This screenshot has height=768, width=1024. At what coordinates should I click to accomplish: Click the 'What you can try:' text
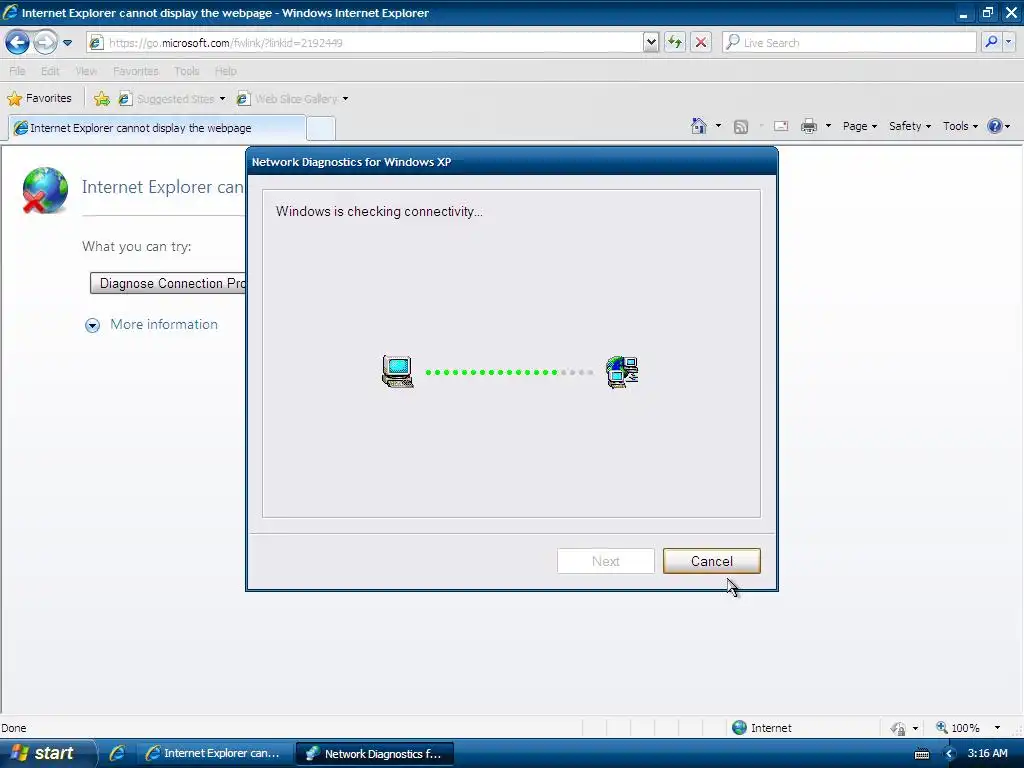[x=136, y=247]
